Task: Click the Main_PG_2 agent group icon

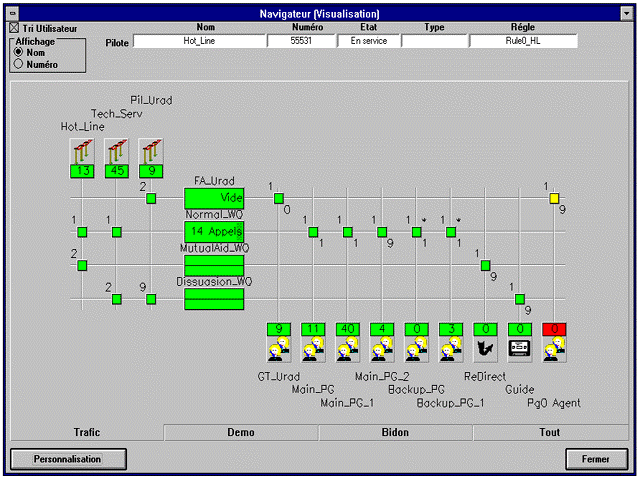Action: point(382,348)
